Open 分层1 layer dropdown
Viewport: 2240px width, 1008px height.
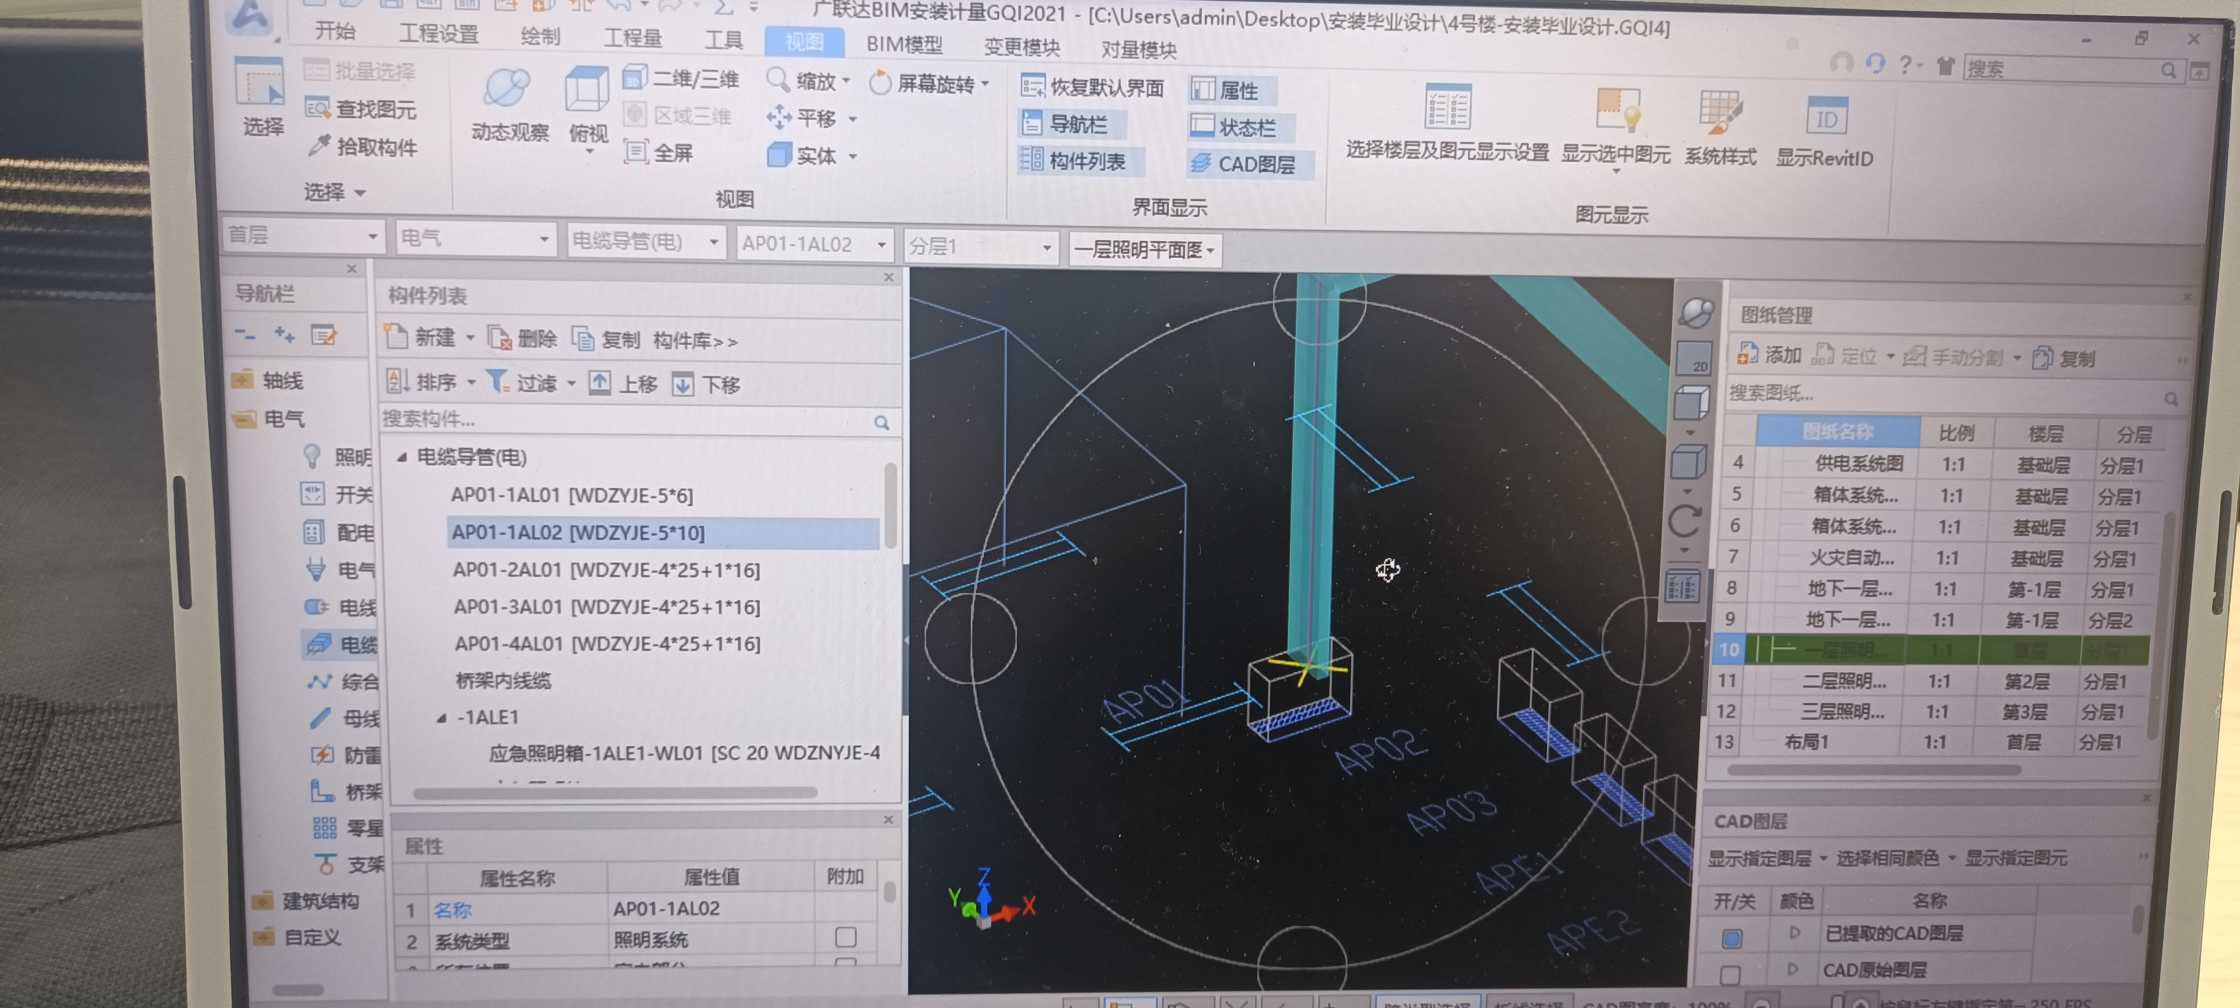tap(981, 247)
